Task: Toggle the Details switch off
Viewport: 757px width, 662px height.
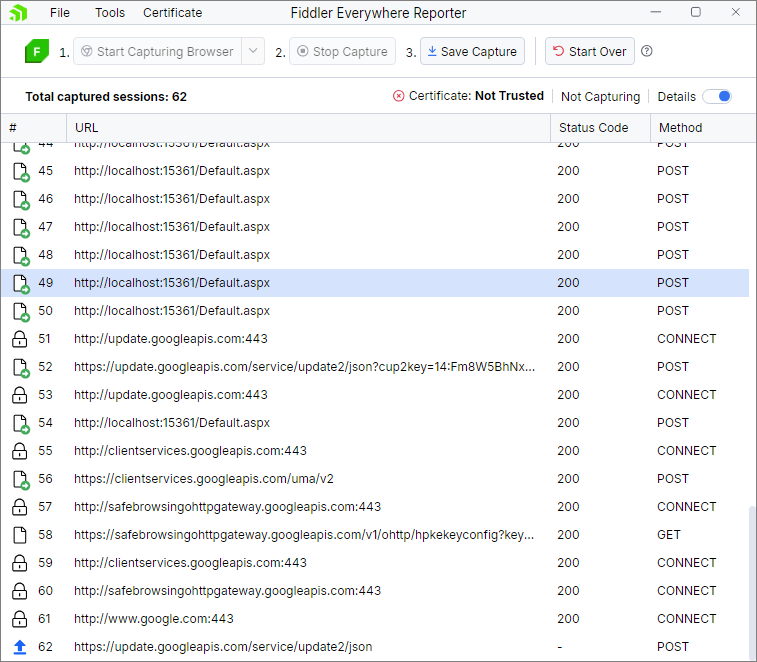Action: (717, 97)
